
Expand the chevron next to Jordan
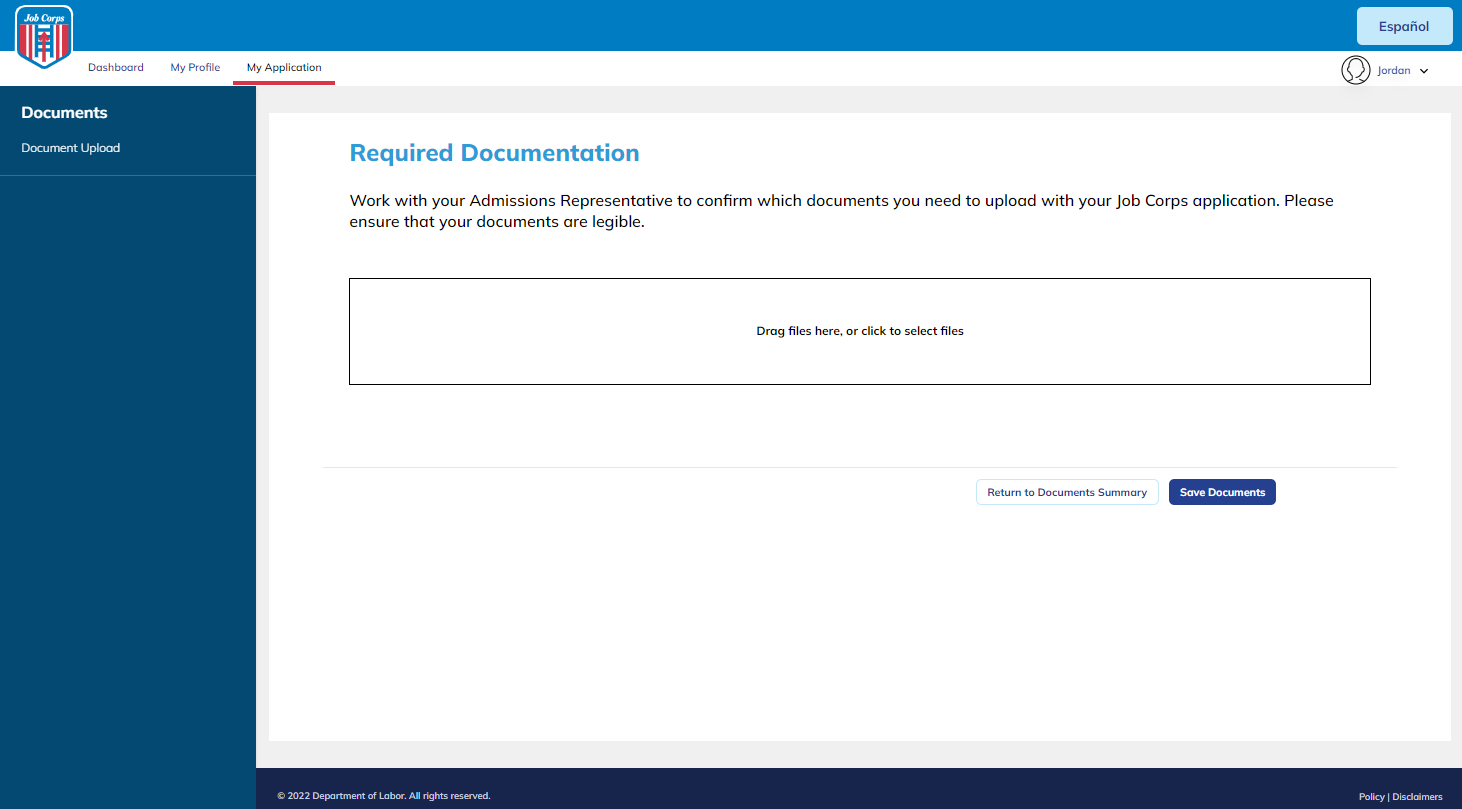pos(1424,71)
